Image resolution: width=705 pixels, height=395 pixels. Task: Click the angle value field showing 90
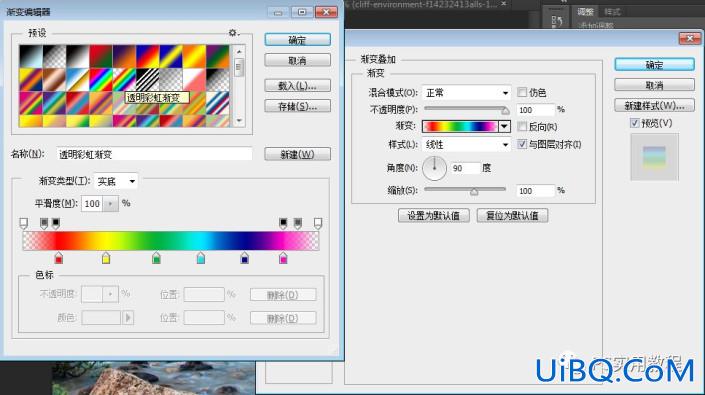465,168
